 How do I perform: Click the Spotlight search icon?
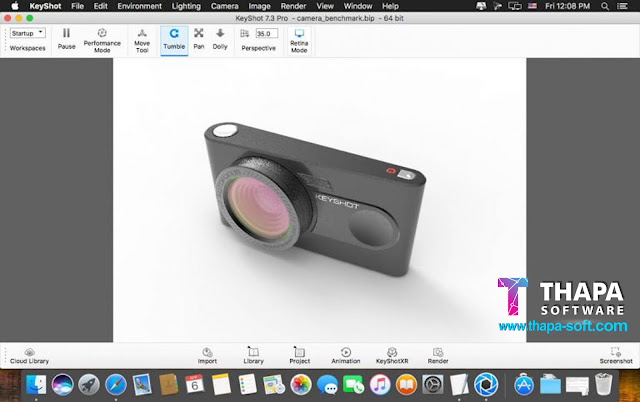[605, 6]
